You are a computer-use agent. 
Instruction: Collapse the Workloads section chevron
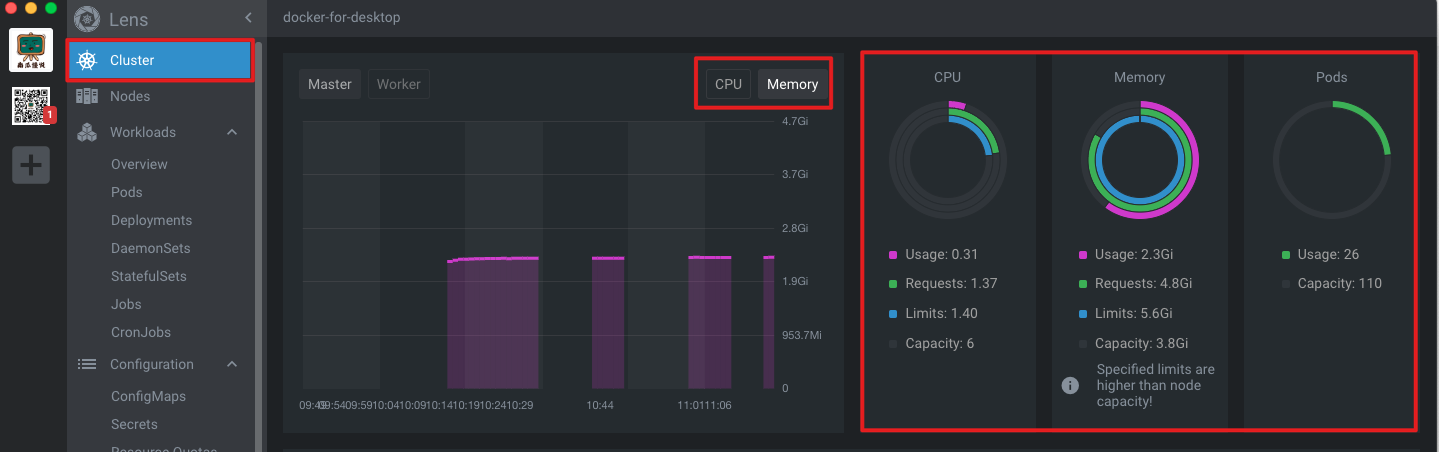coord(232,132)
